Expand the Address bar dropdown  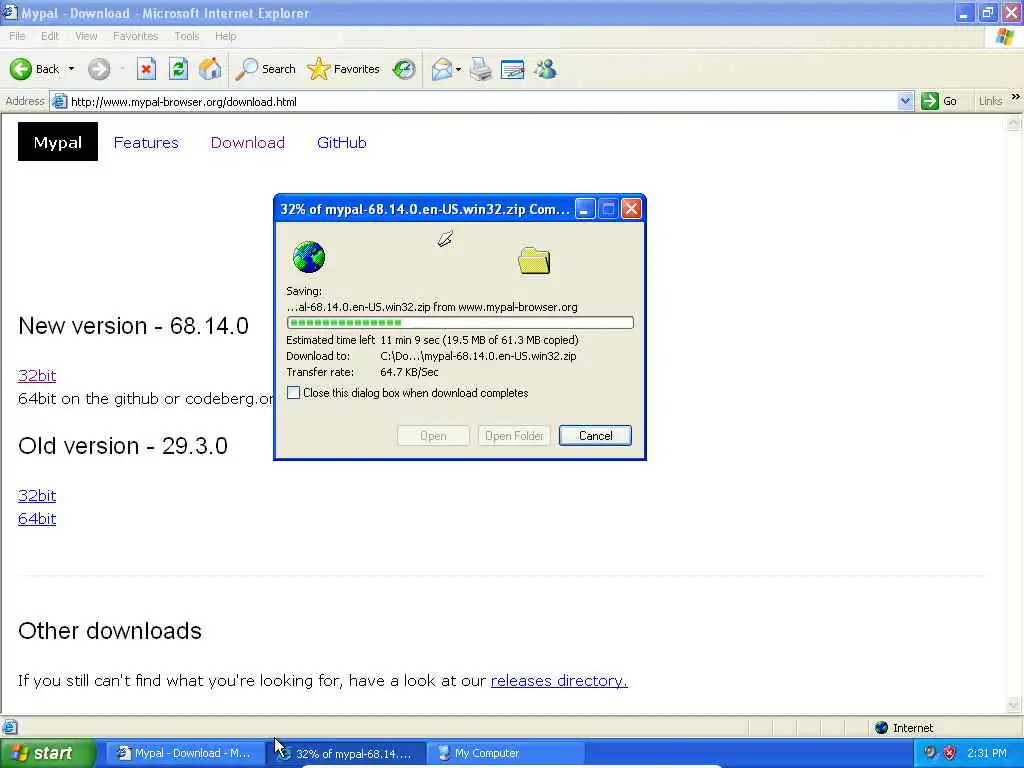click(904, 101)
